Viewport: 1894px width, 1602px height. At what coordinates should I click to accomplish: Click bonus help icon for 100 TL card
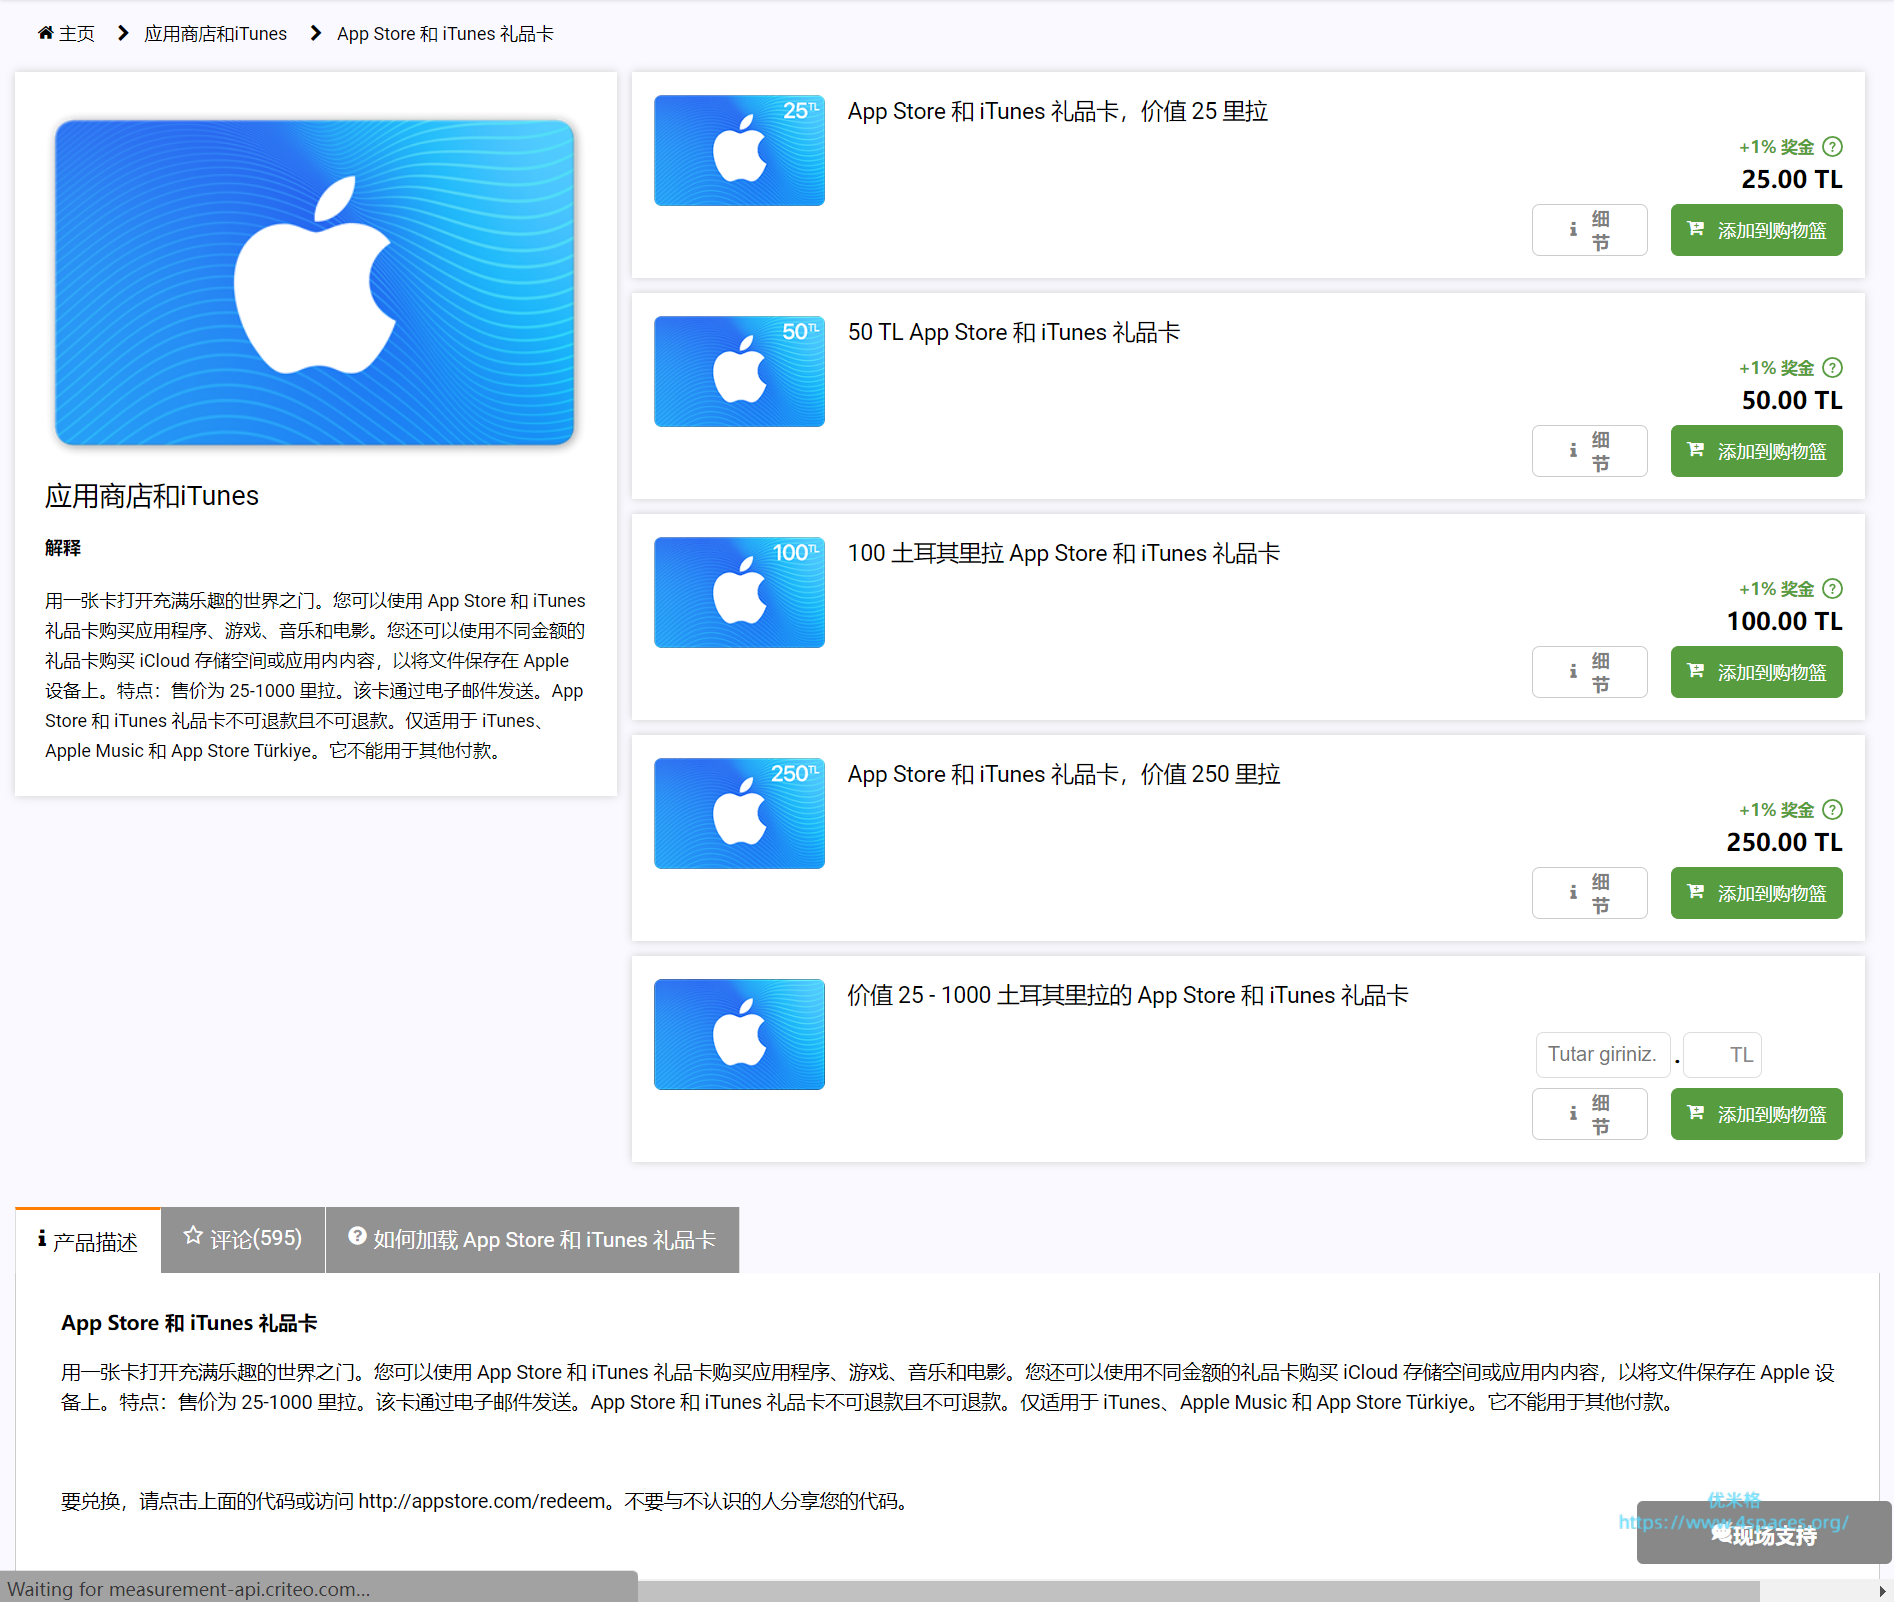(1832, 589)
